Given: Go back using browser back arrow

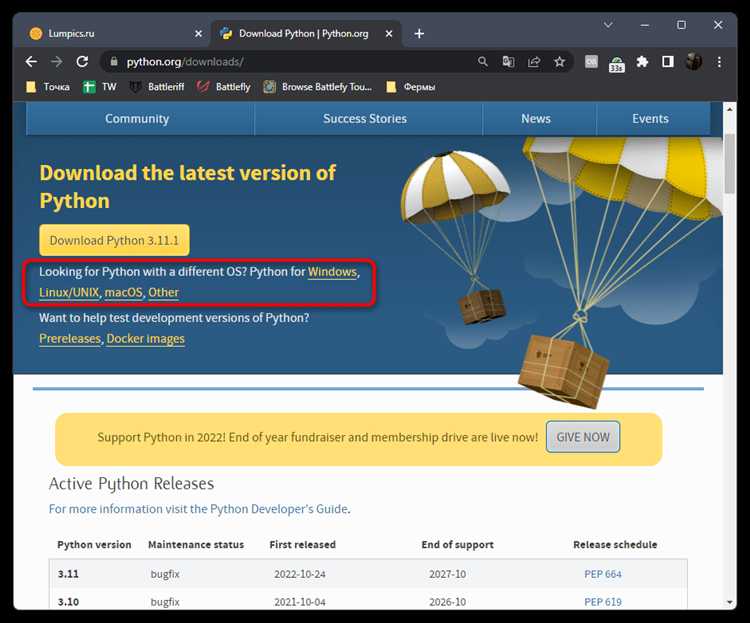Looking at the screenshot, I should tap(31, 62).
